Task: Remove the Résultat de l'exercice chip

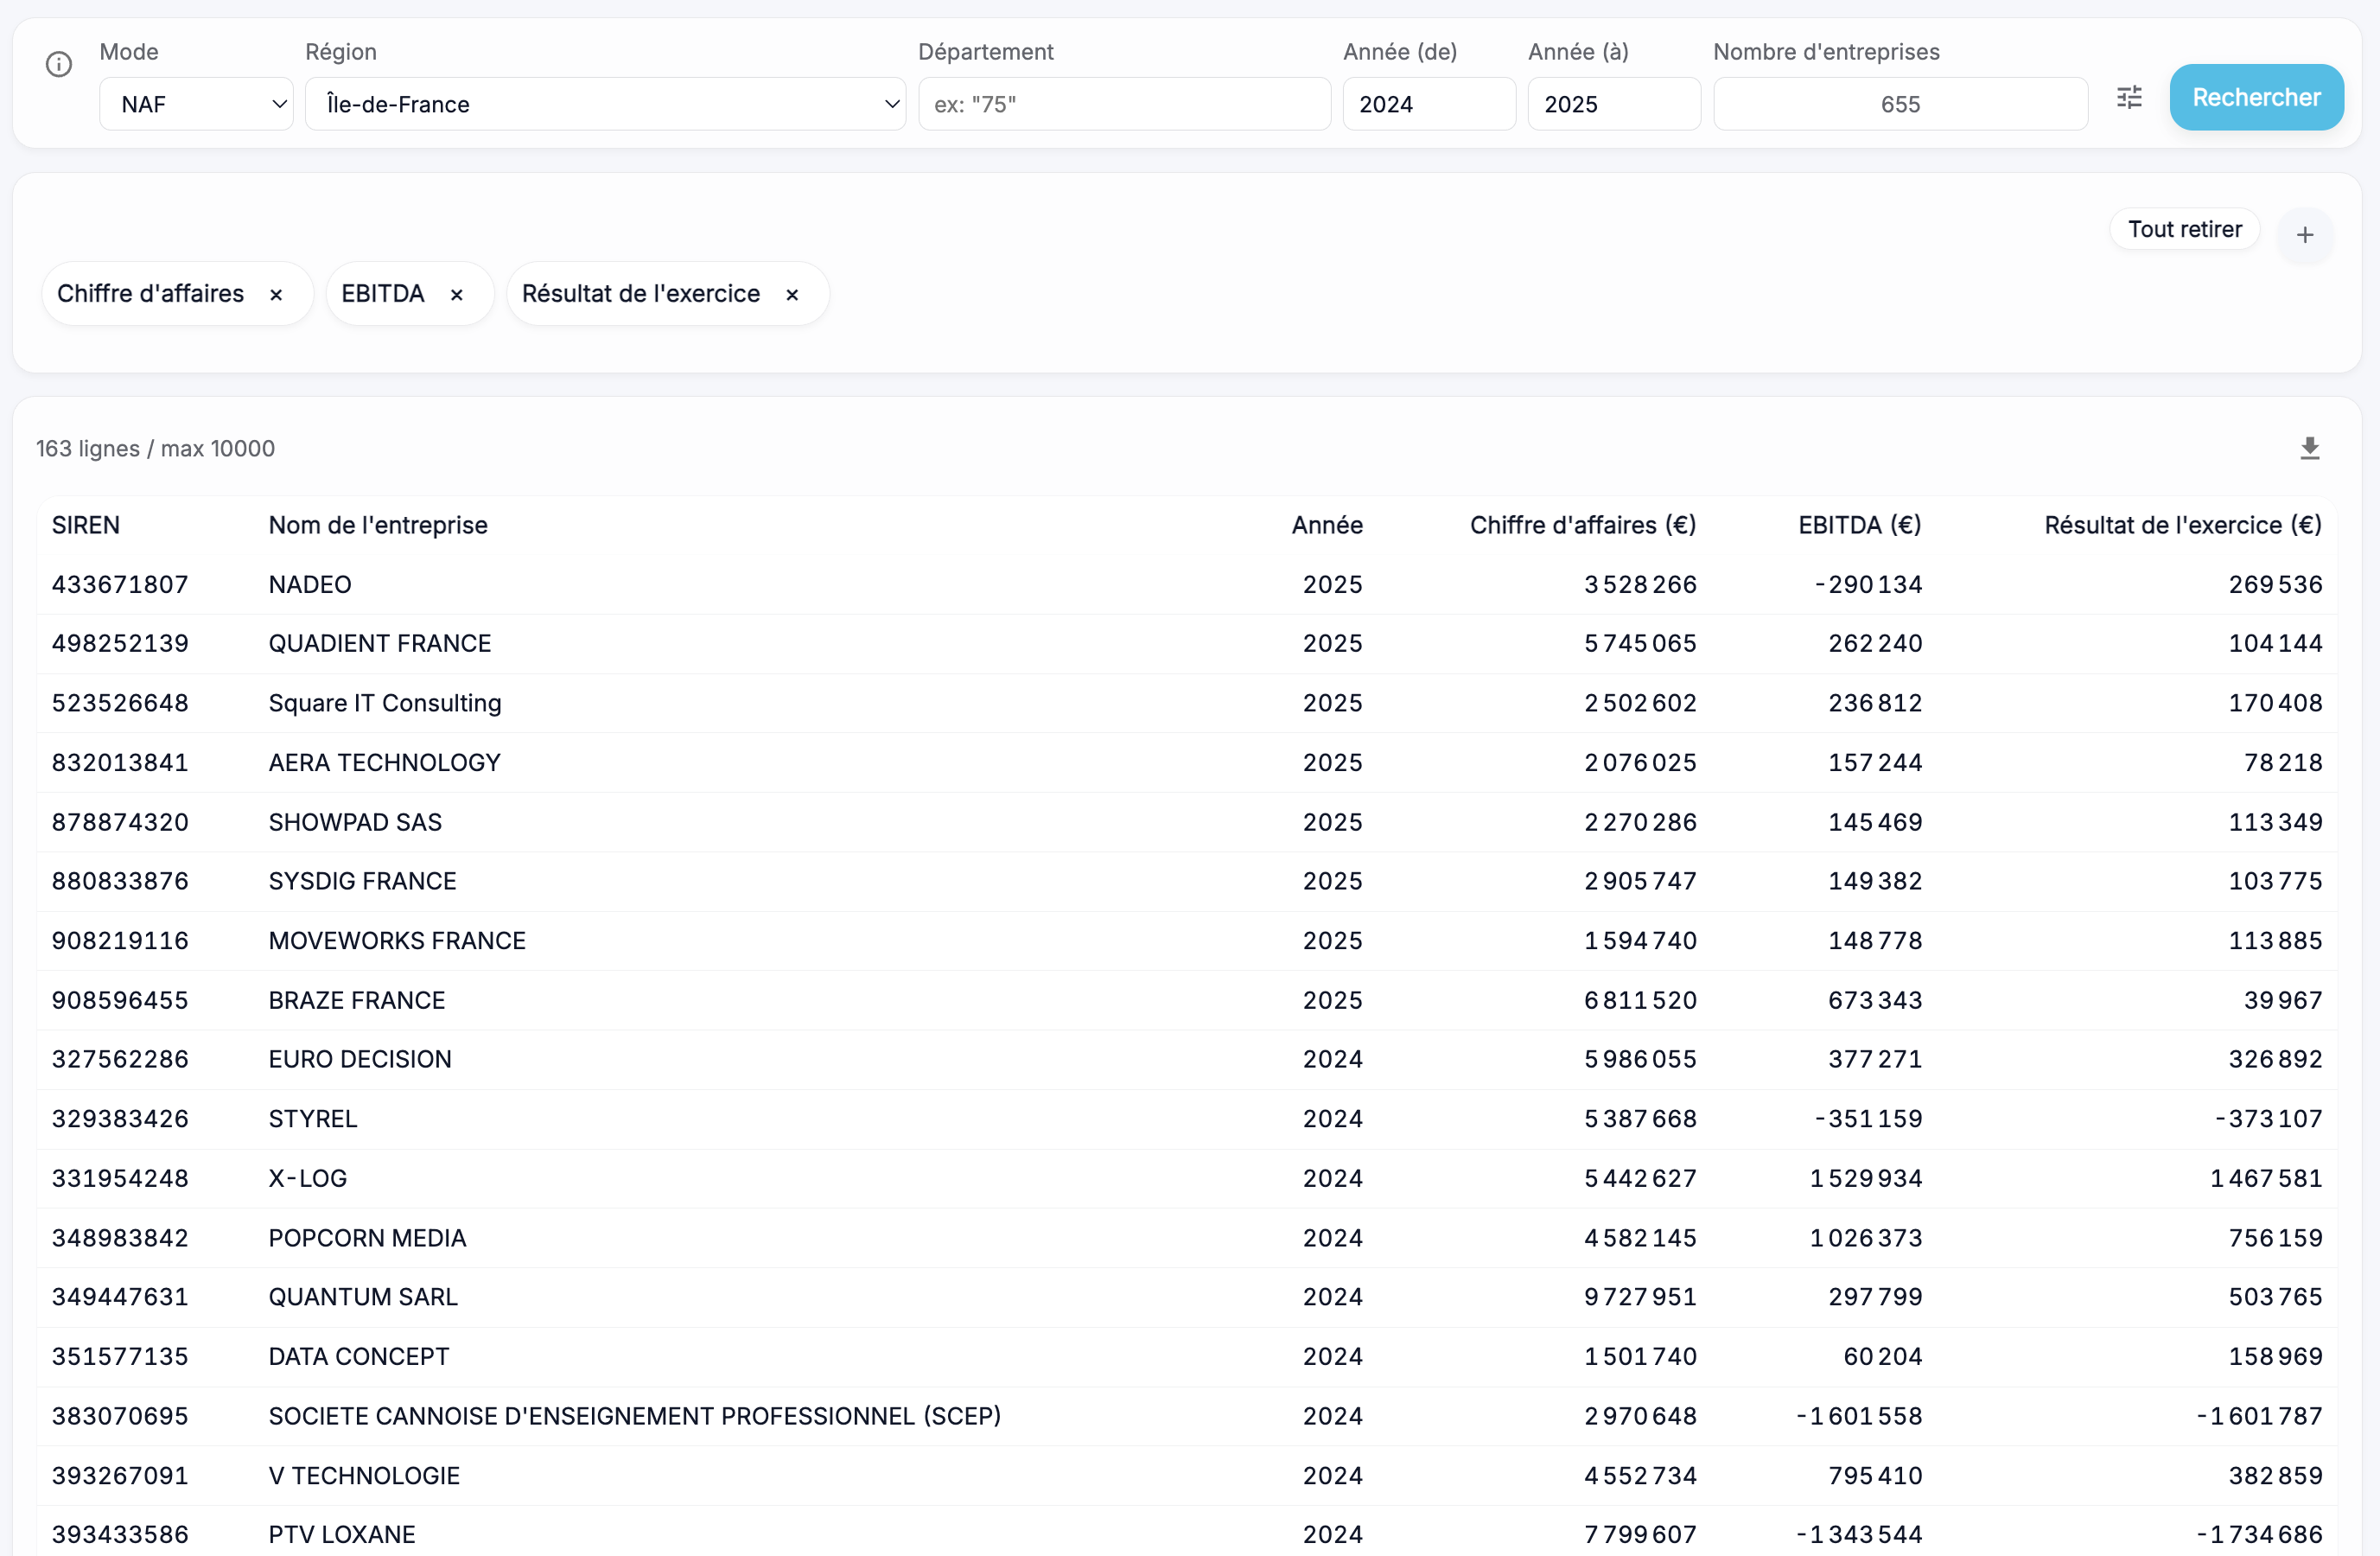Action: pos(791,295)
